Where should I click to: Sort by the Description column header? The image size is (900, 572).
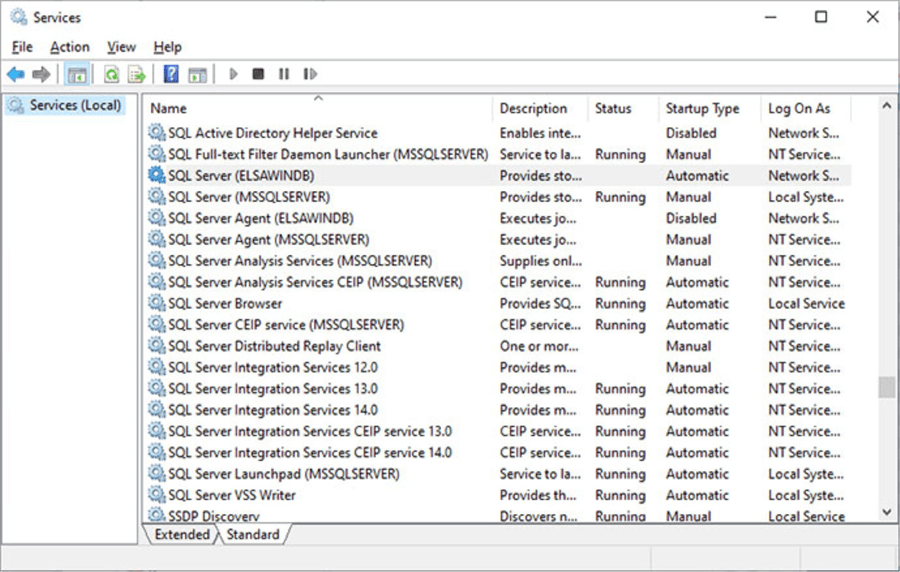point(540,108)
